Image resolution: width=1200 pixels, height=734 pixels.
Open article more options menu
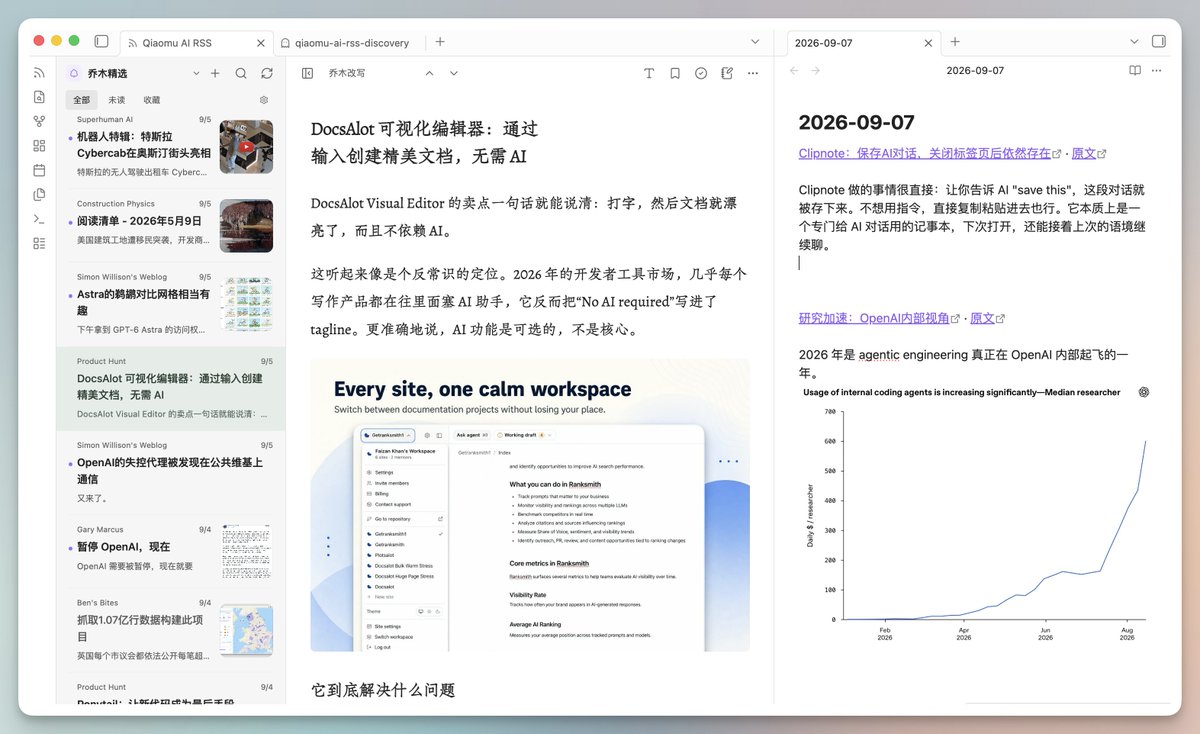pos(753,73)
